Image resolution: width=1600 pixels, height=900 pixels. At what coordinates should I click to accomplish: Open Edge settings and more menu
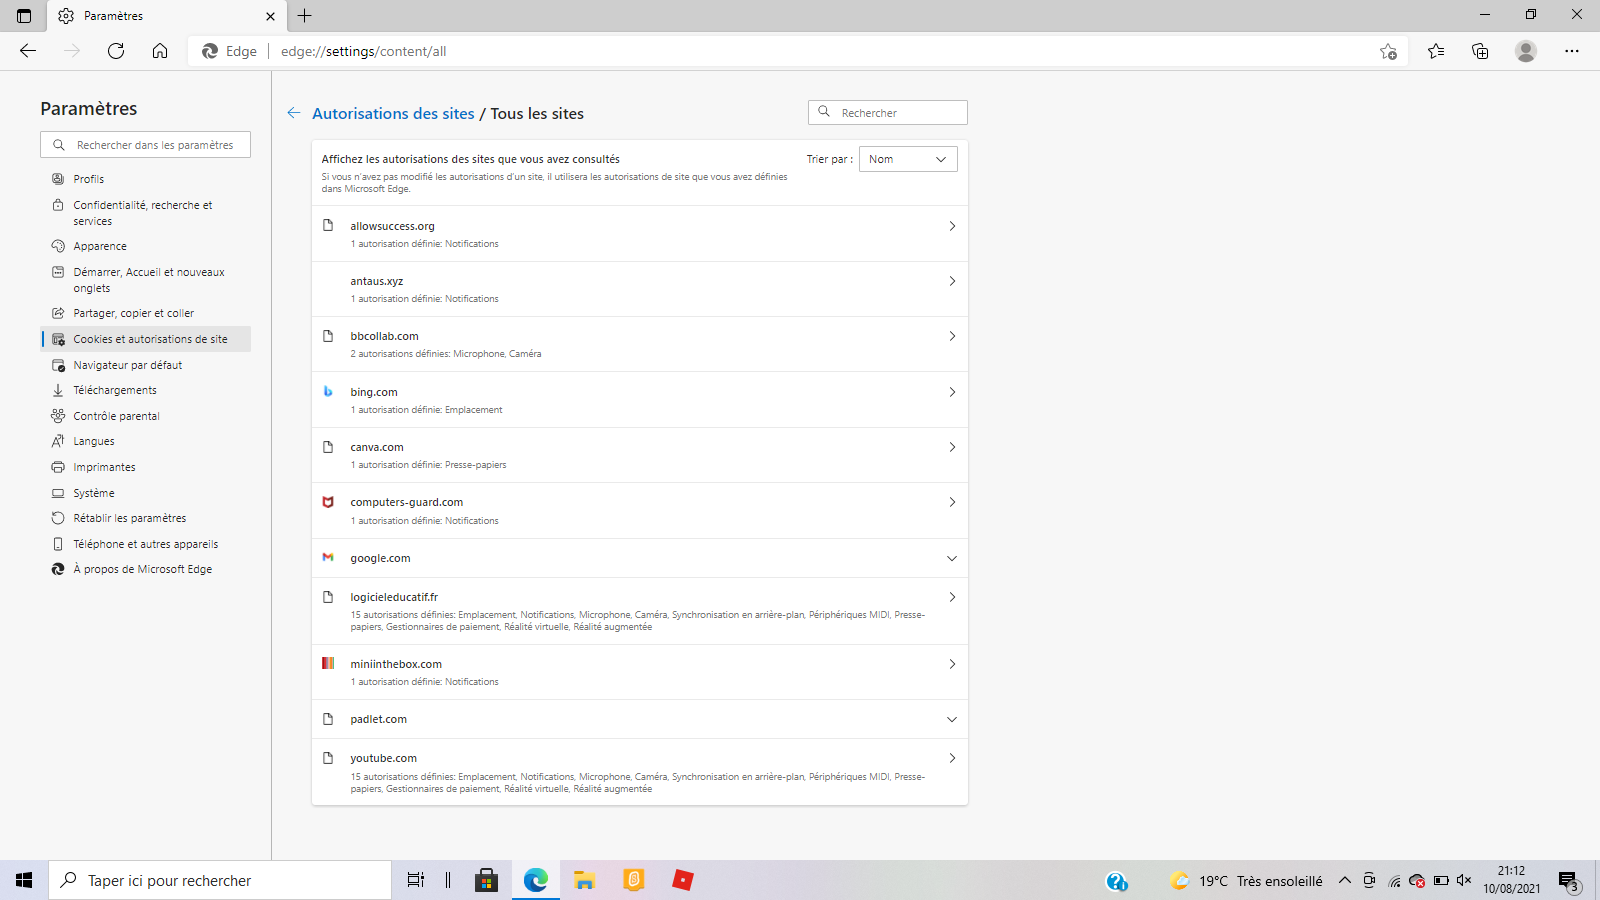(x=1572, y=51)
